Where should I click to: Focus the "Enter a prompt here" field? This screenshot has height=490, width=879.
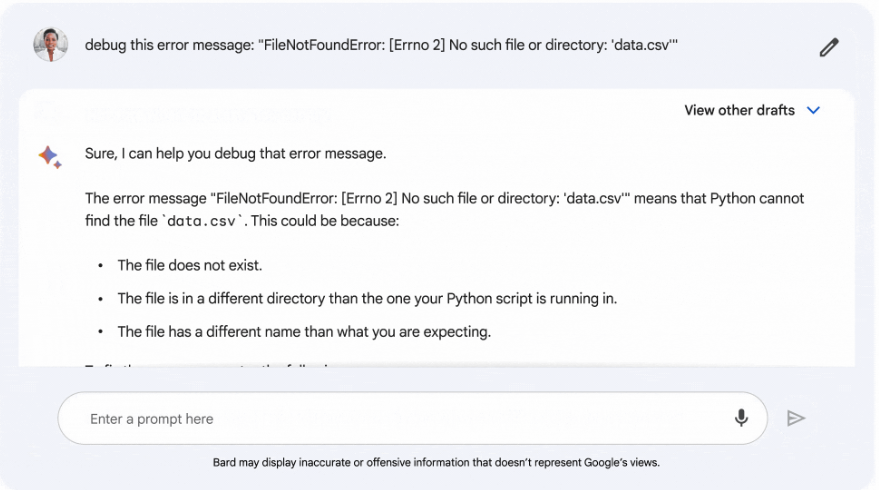400,419
